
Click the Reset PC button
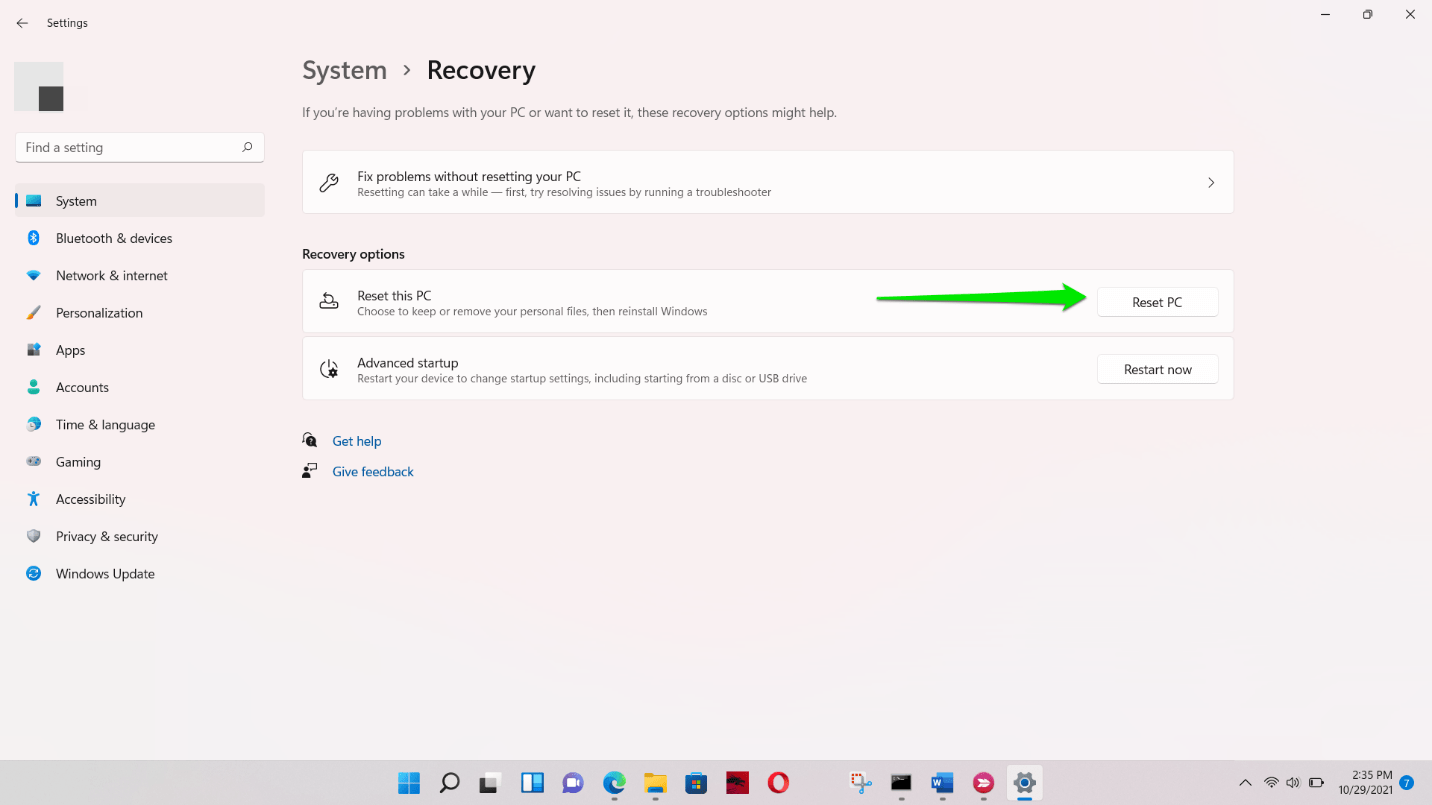1157,301
